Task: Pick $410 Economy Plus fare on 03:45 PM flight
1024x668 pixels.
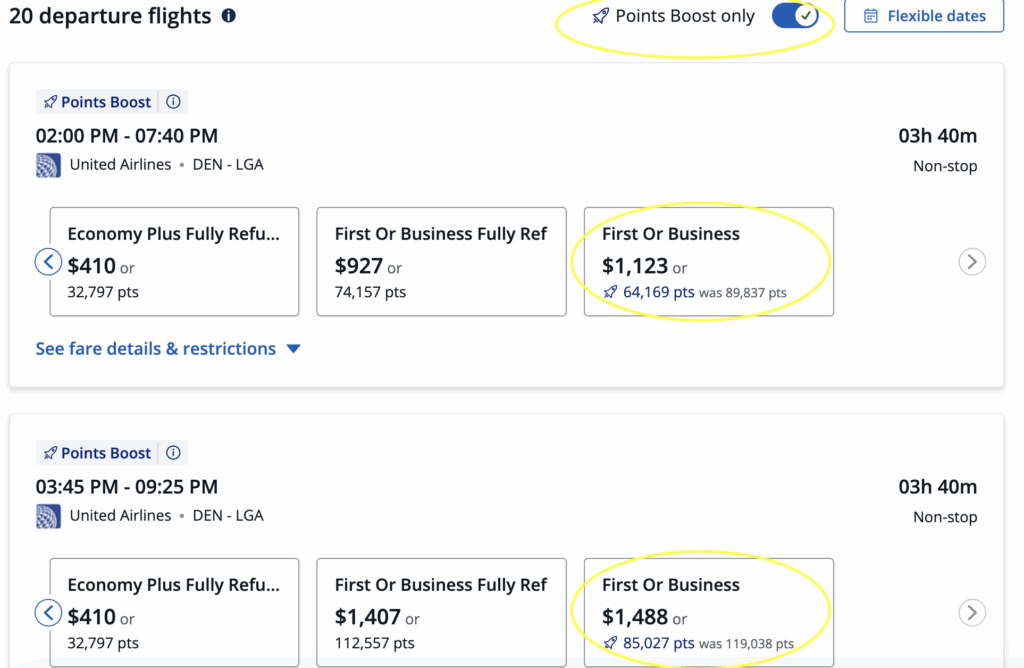Action: point(174,613)
